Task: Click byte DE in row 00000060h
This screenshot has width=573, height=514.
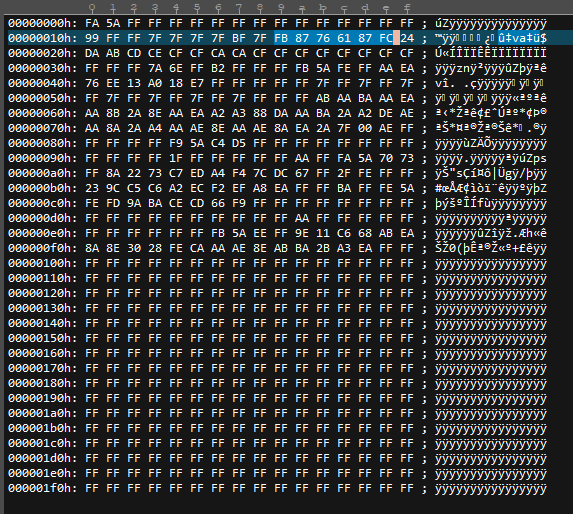Action: (x=386, y=113)
